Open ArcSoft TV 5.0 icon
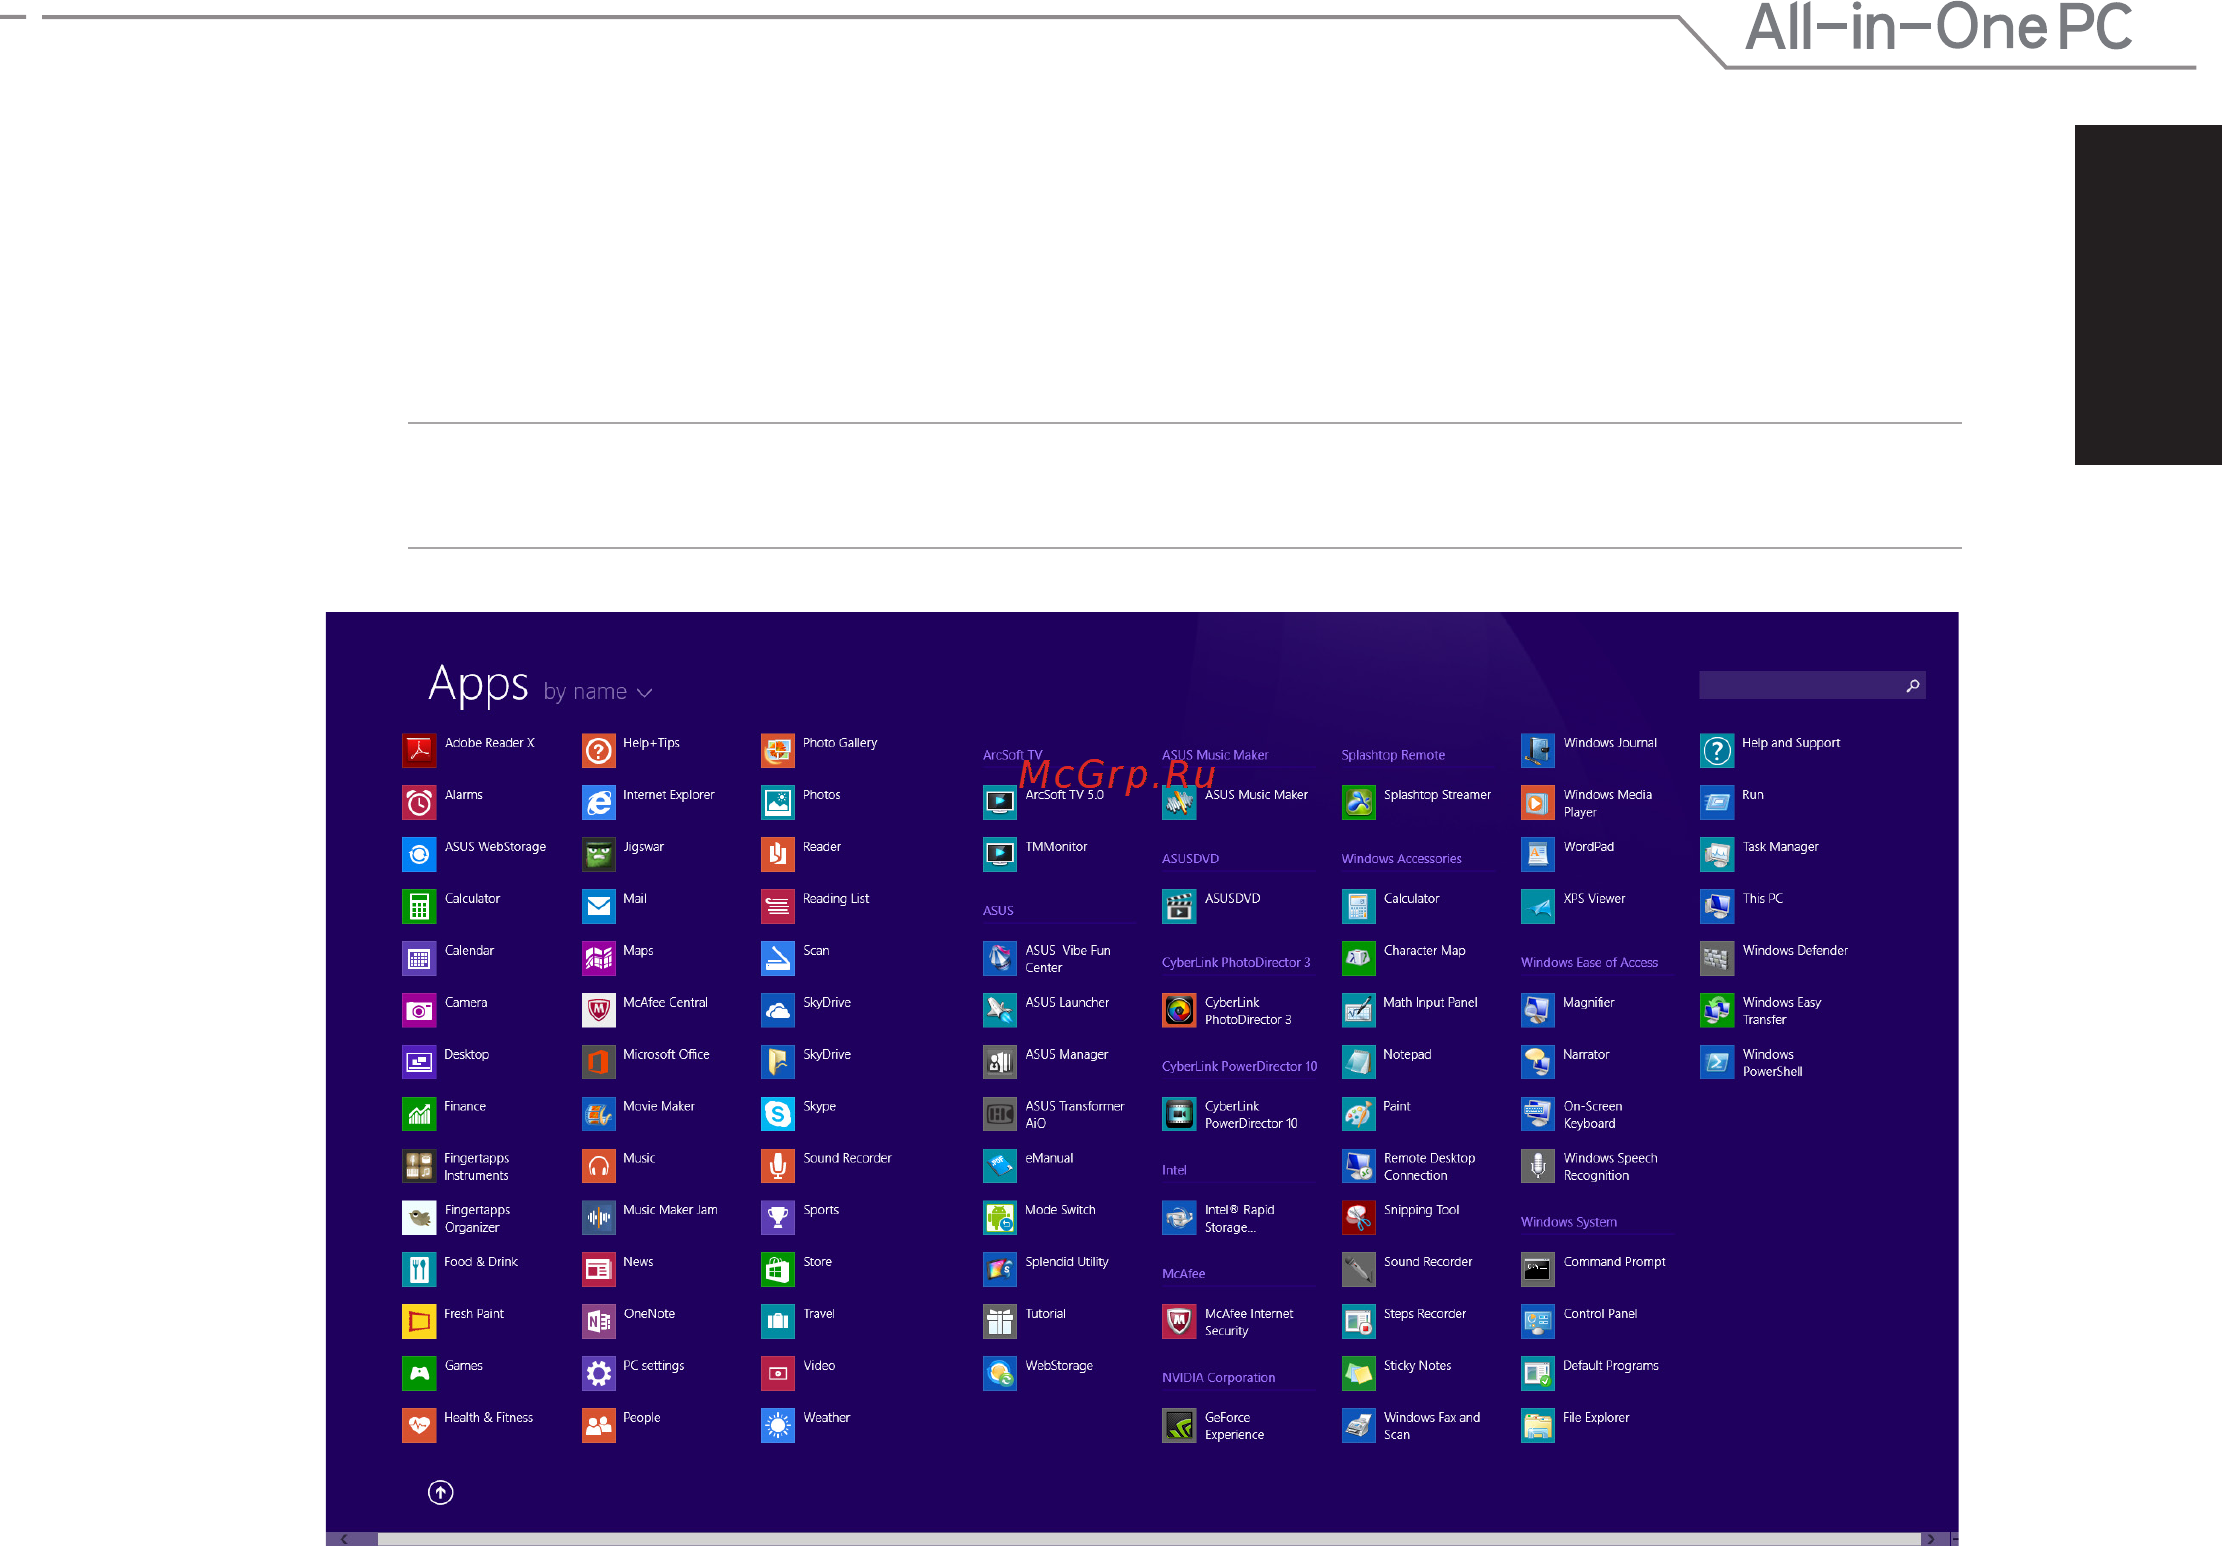Image resolution: width=2222 pixels, height=1546 pixels. coord(999,802)
